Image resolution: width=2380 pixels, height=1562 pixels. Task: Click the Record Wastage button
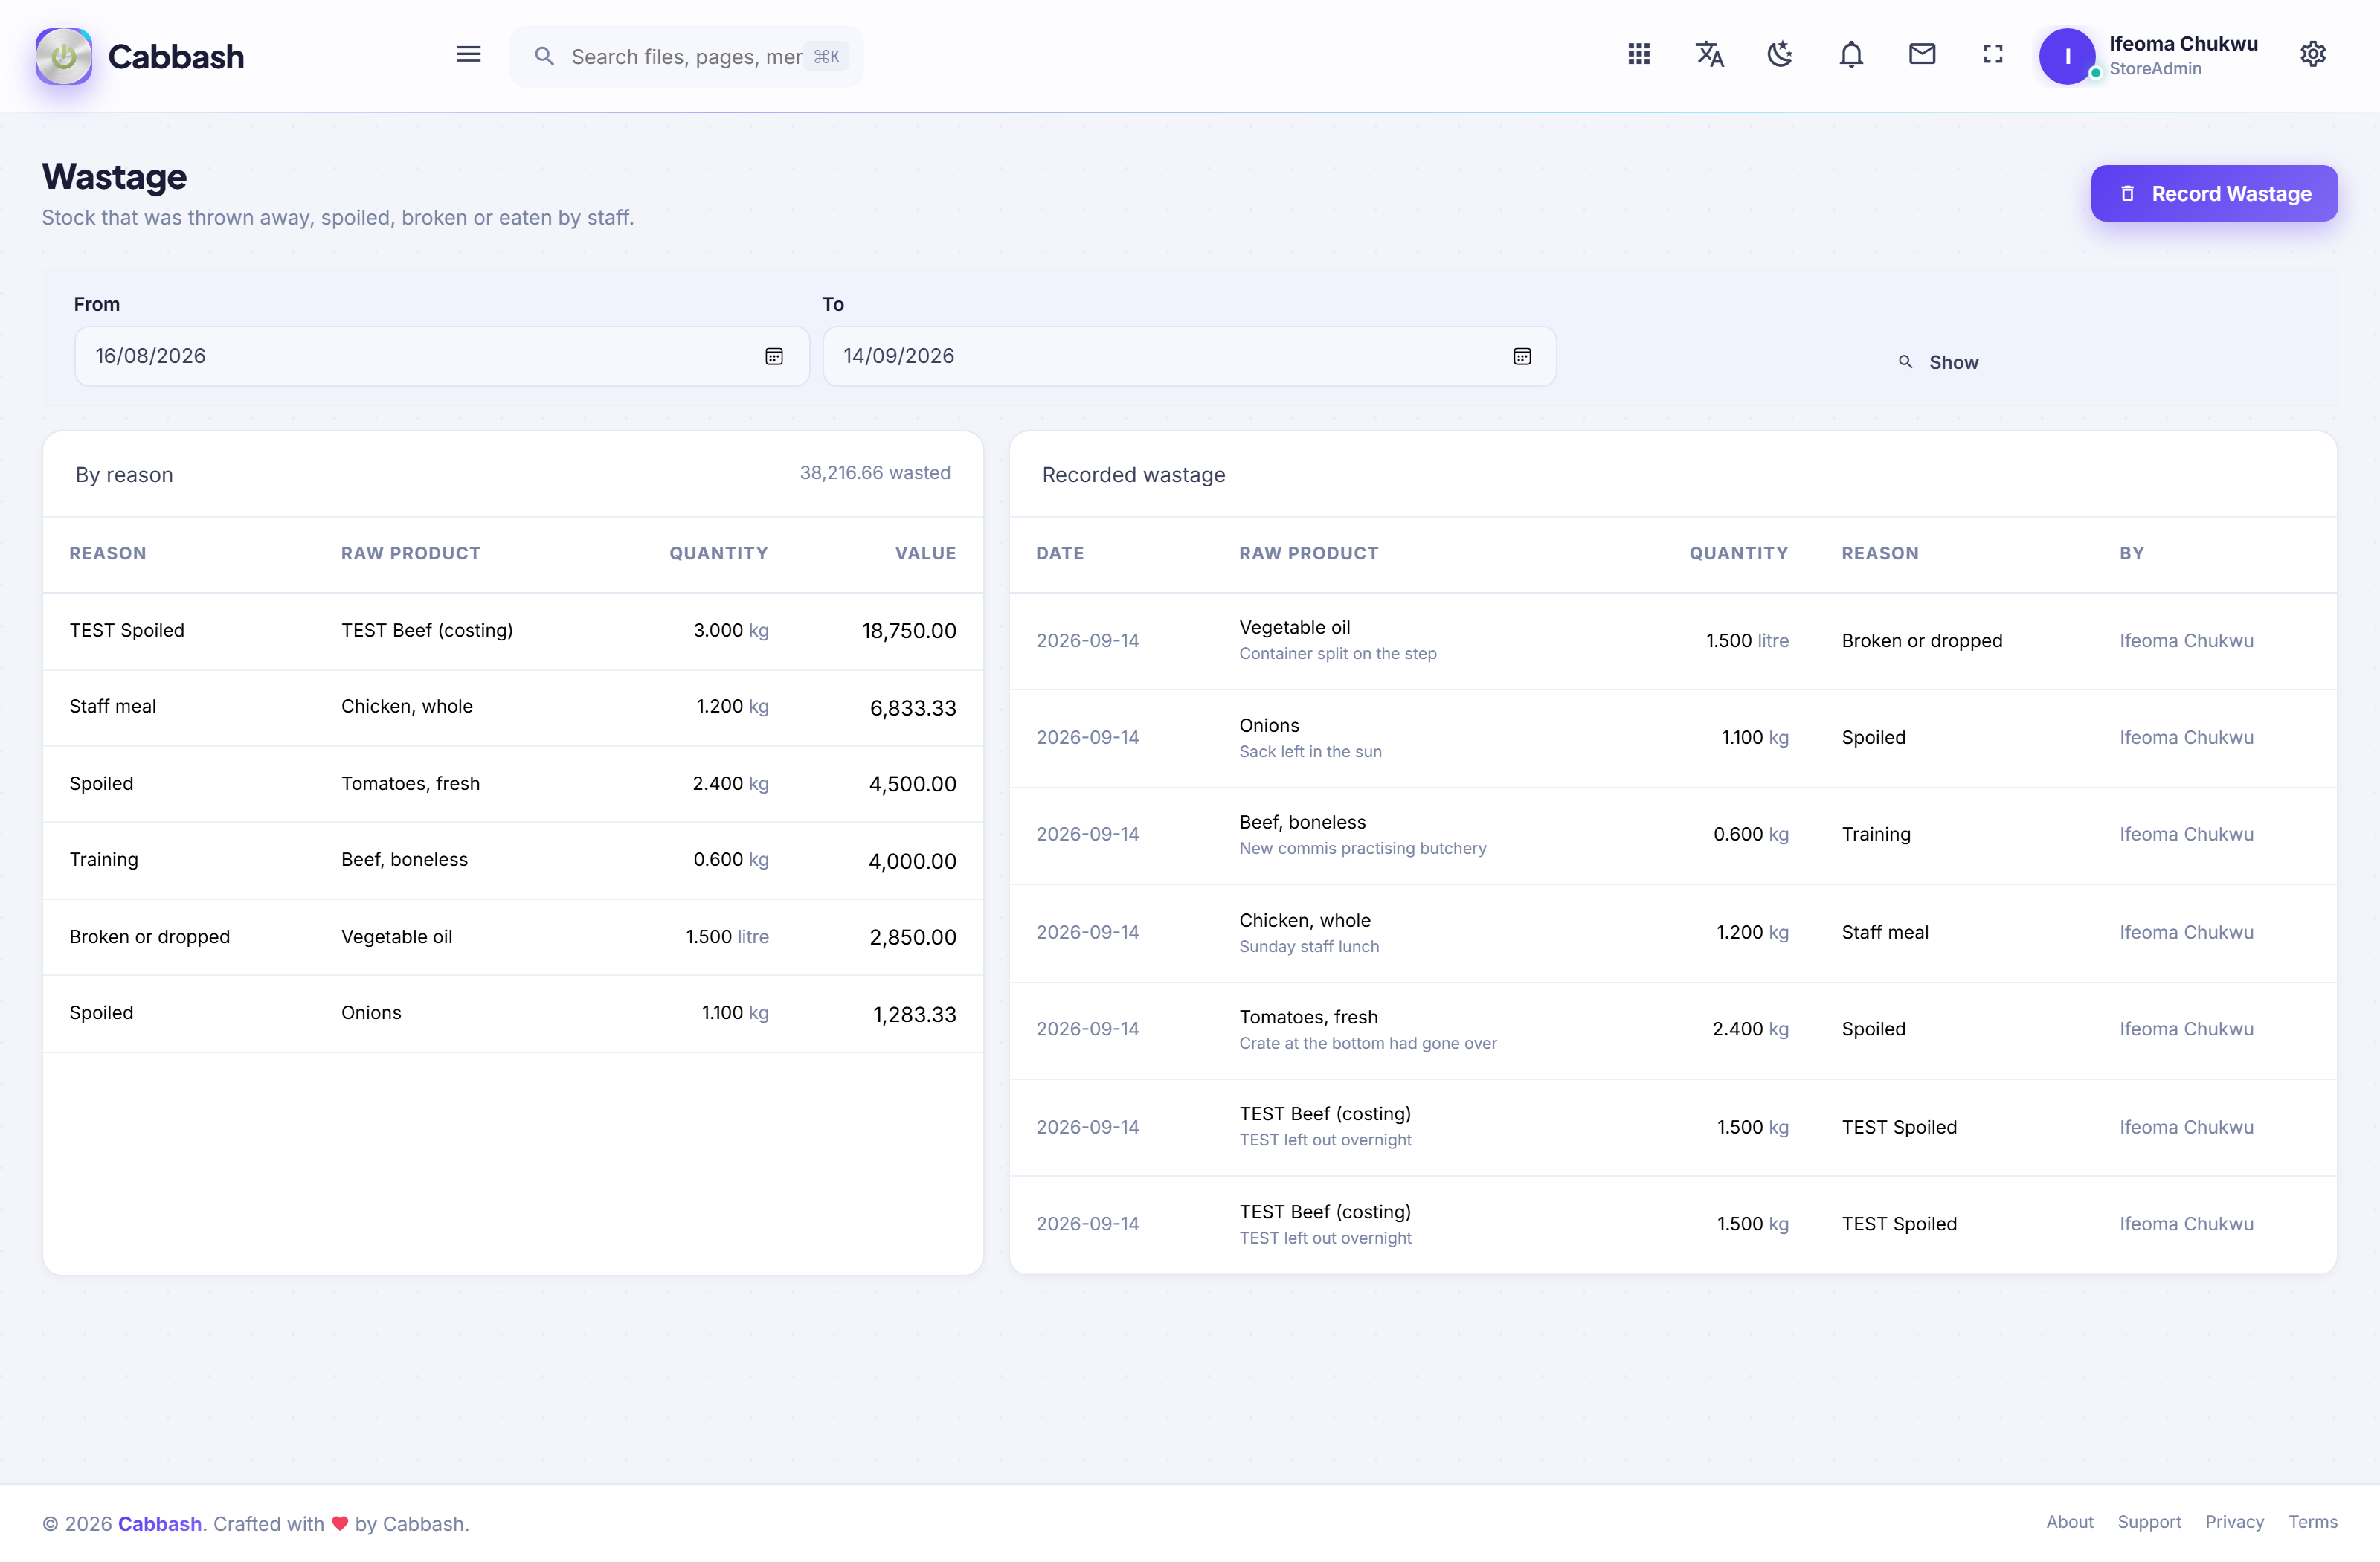[x=2214, y=193]
